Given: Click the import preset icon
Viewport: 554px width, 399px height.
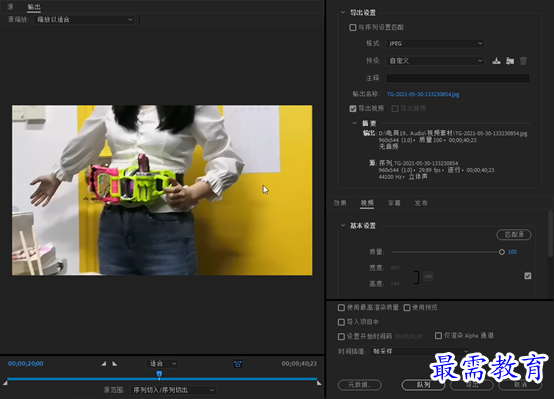Looking at the screenshot, I should (x=509, y=61).
